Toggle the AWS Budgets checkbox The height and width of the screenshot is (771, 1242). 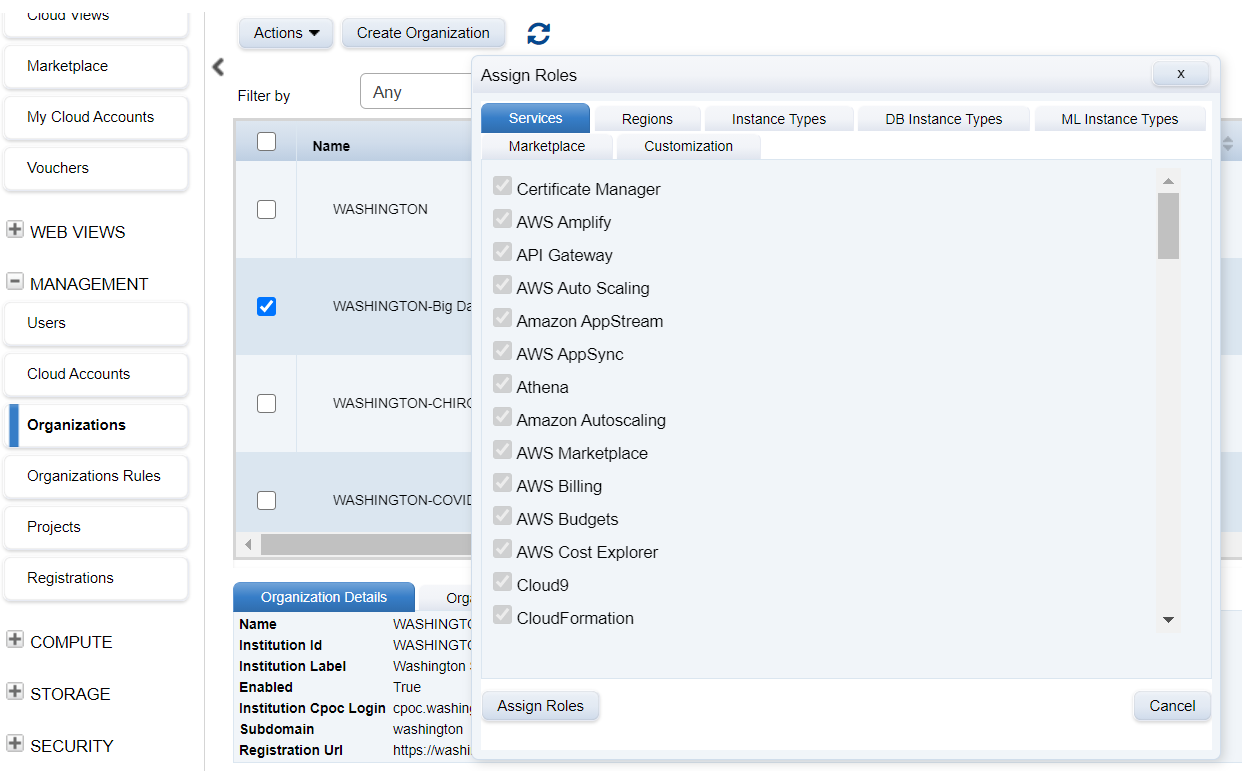(502, 516)
